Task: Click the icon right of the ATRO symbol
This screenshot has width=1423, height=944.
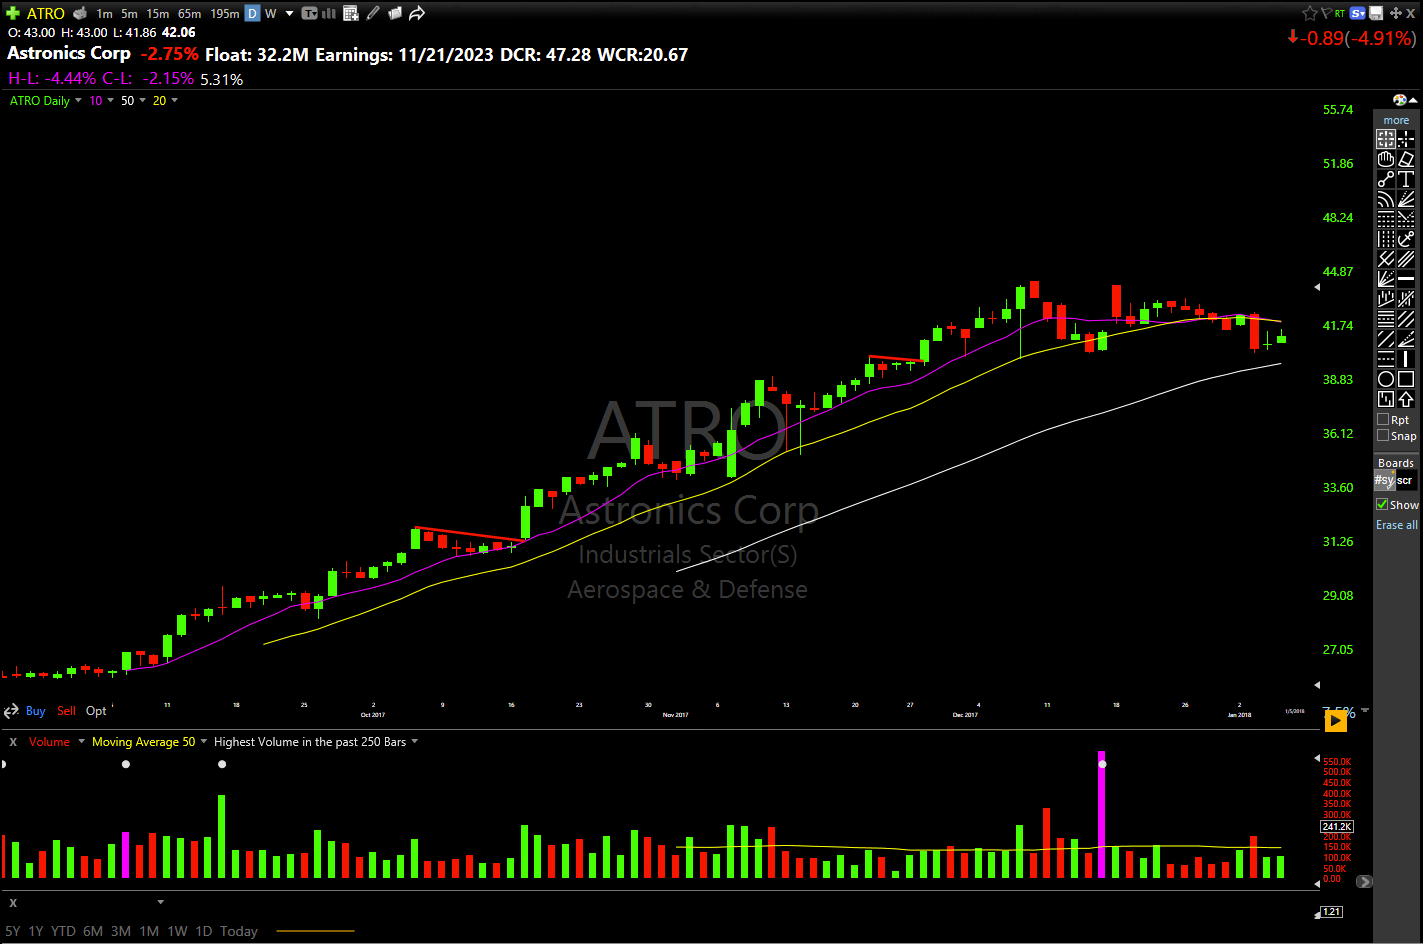Action: click(80, 13)
